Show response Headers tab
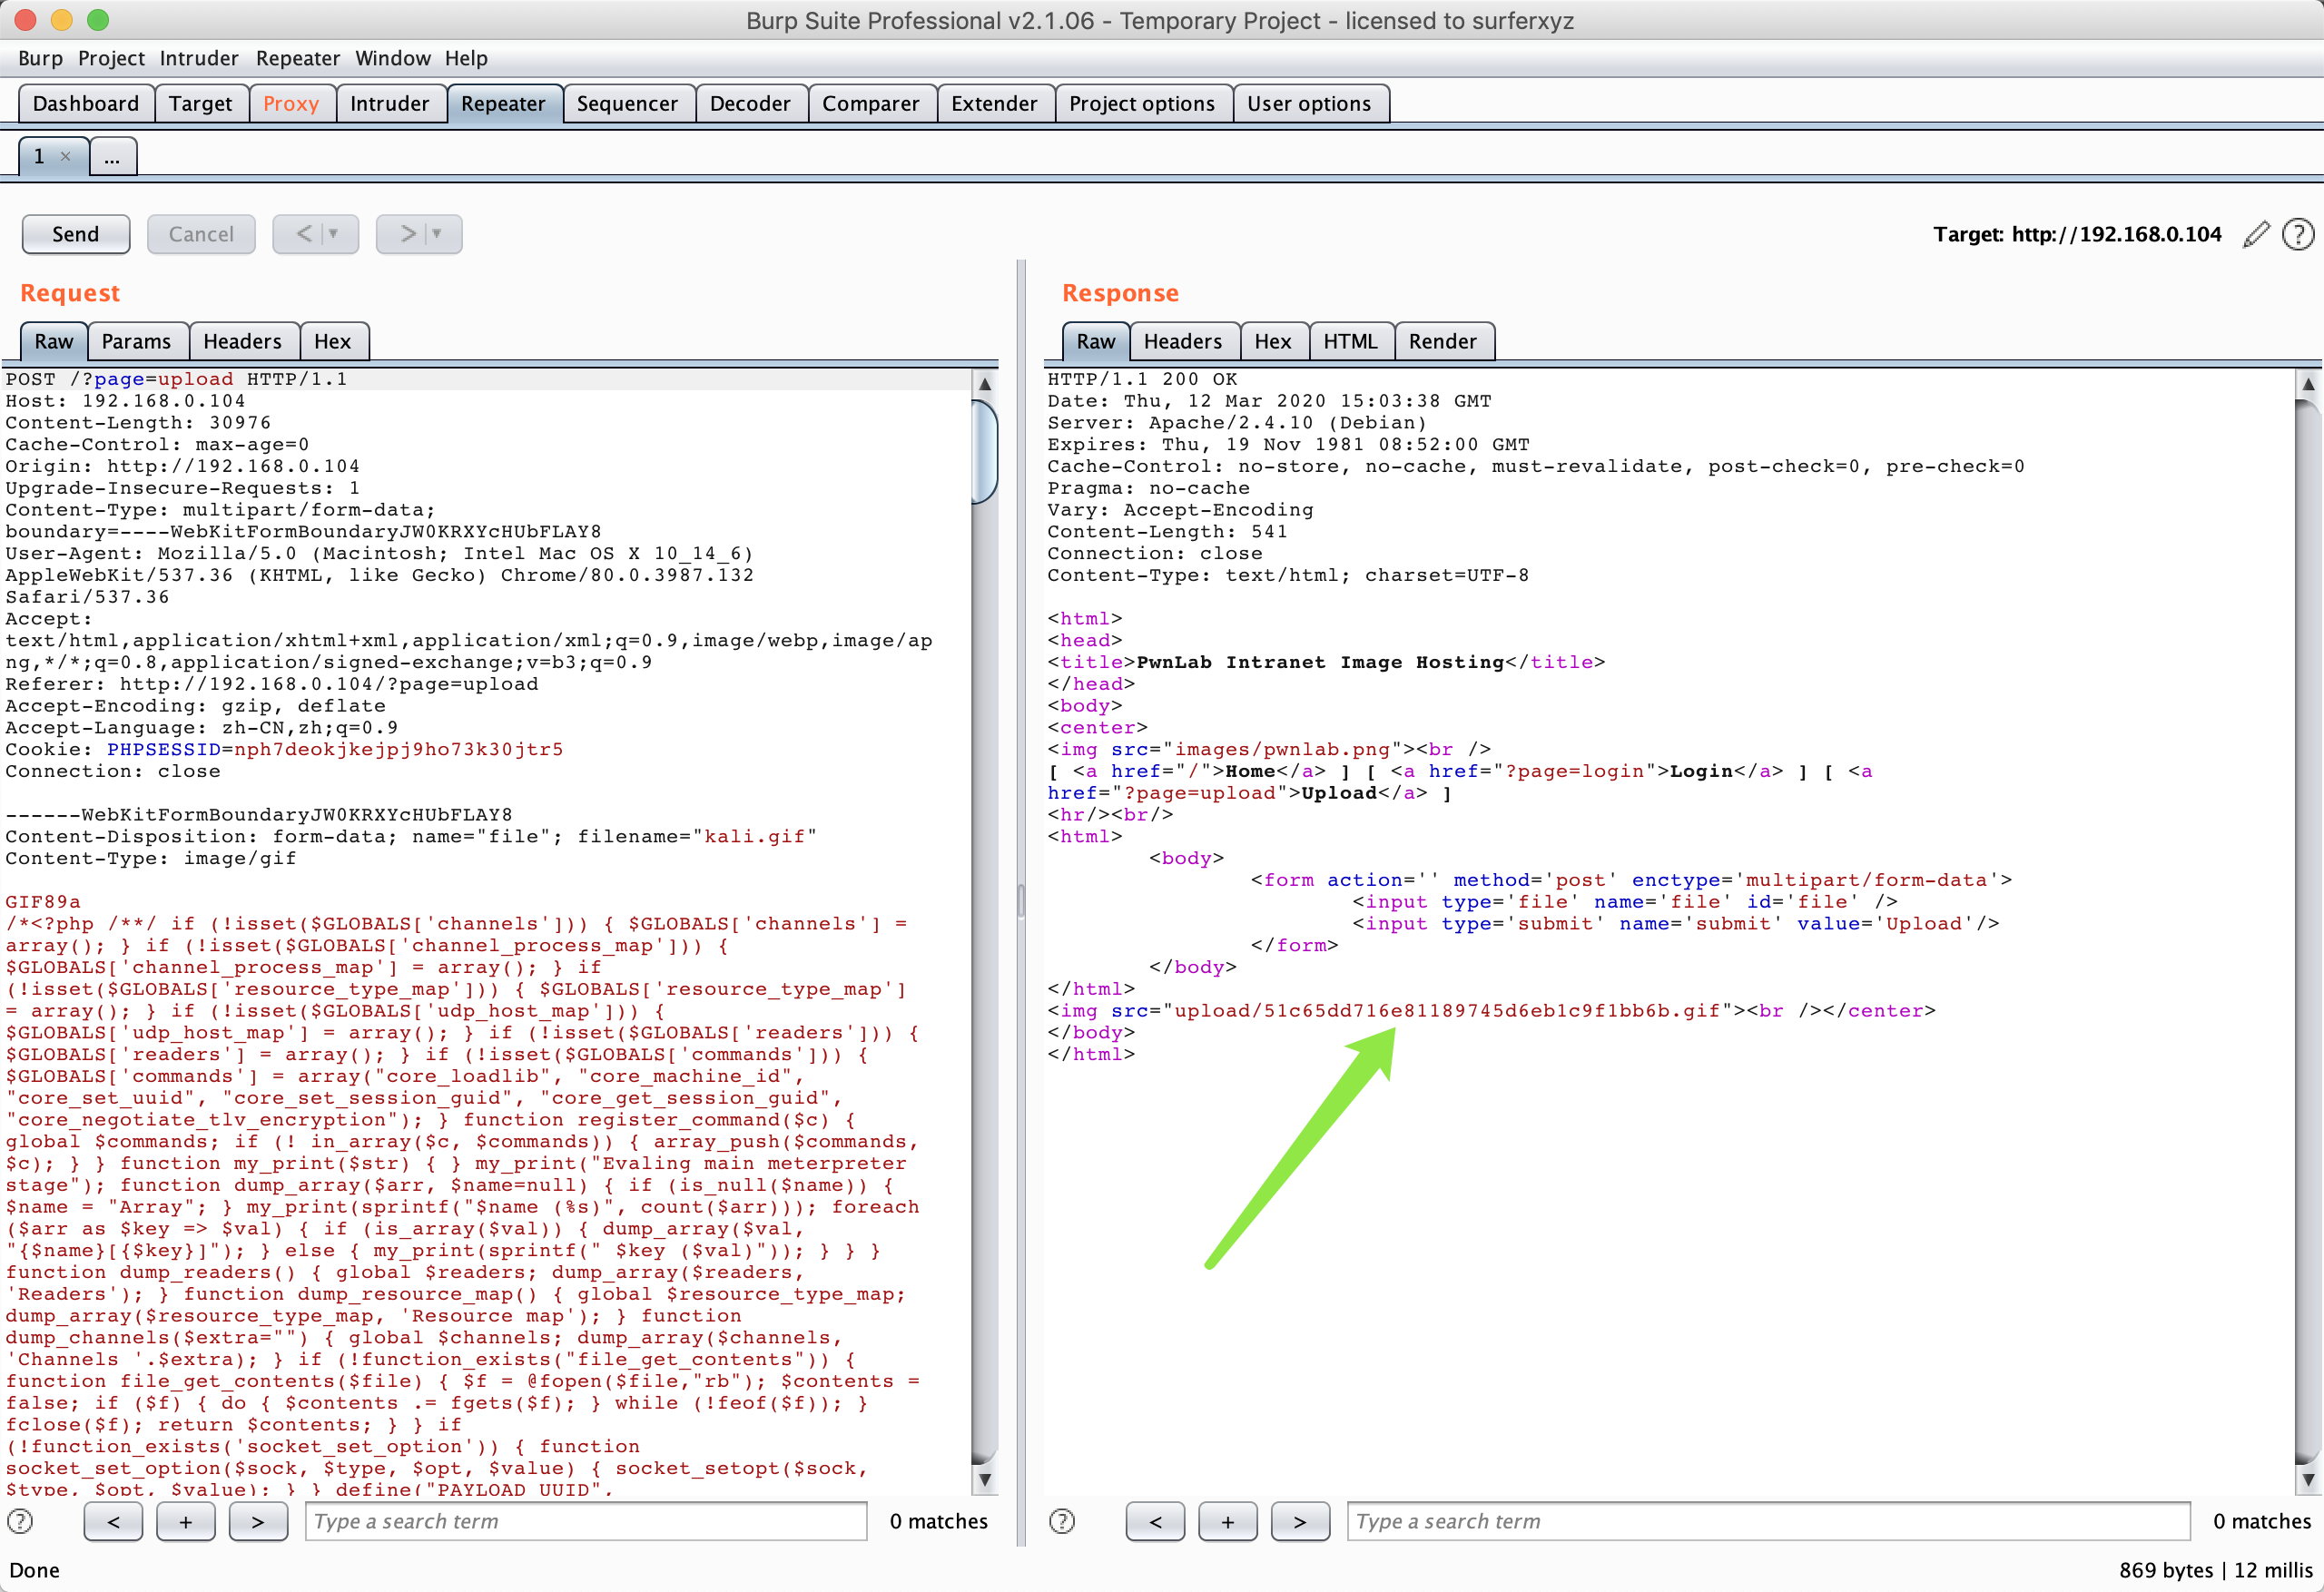This screenshot has height=1592, width=2324. click(1182, 341)
